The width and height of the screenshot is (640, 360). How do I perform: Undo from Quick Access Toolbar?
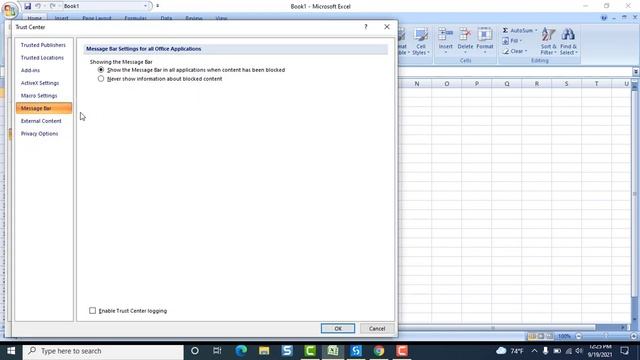38,6
